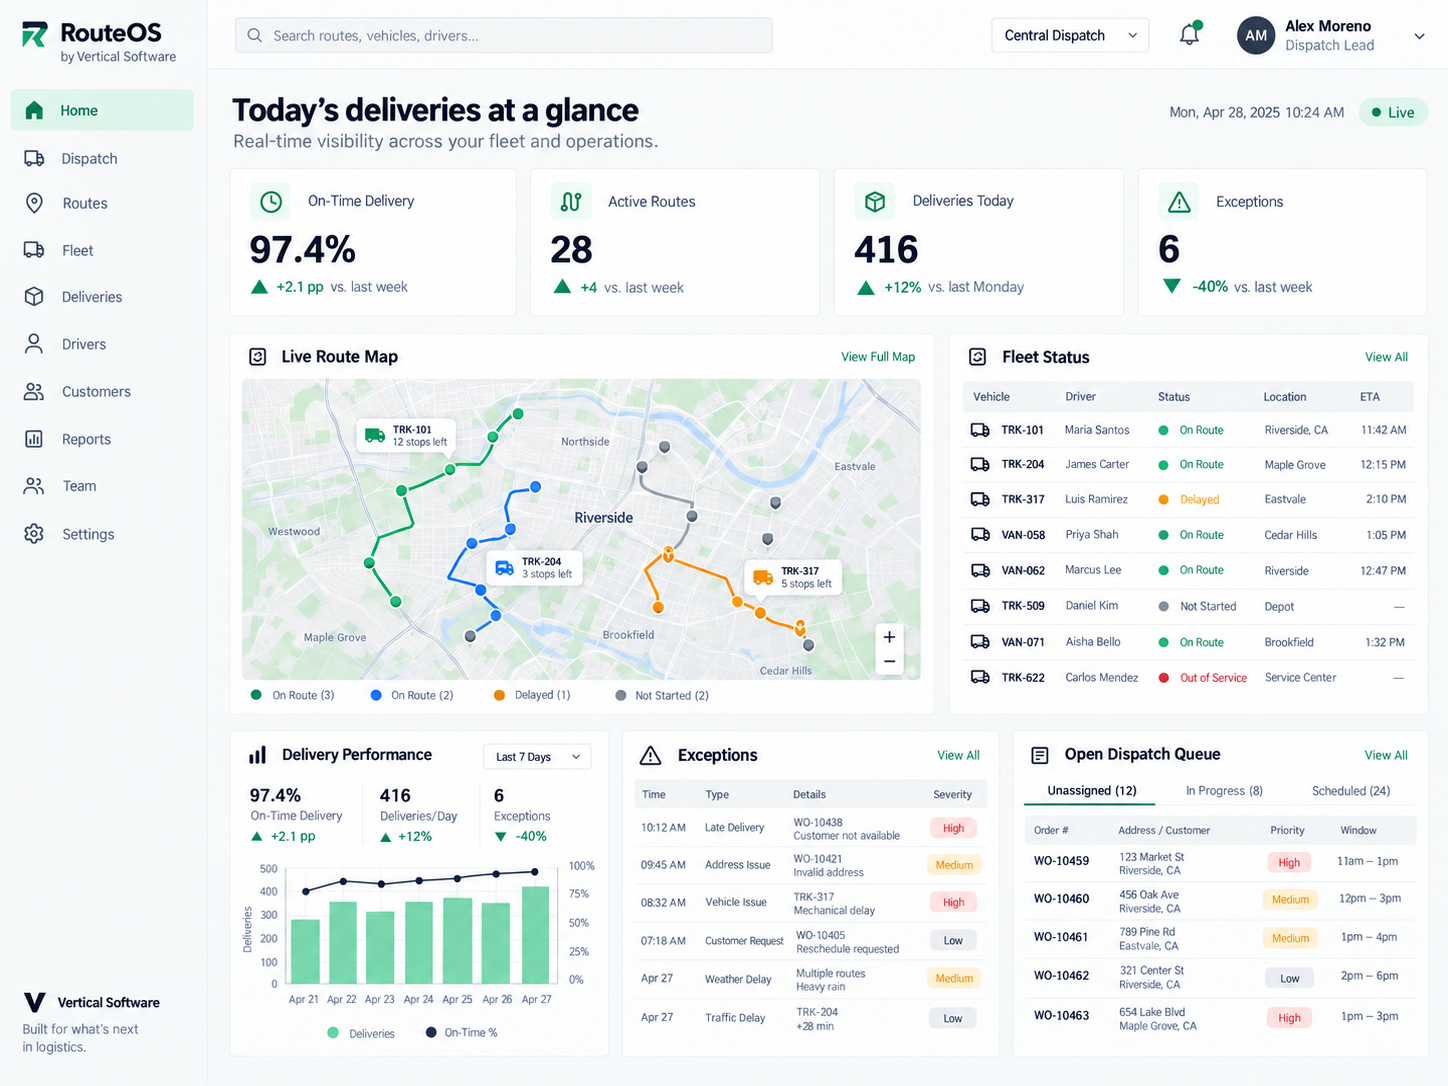Click the search routes input field
Image resolution: width=1448 pixels, height=1086 pixels.
click(x=504, y=35)
